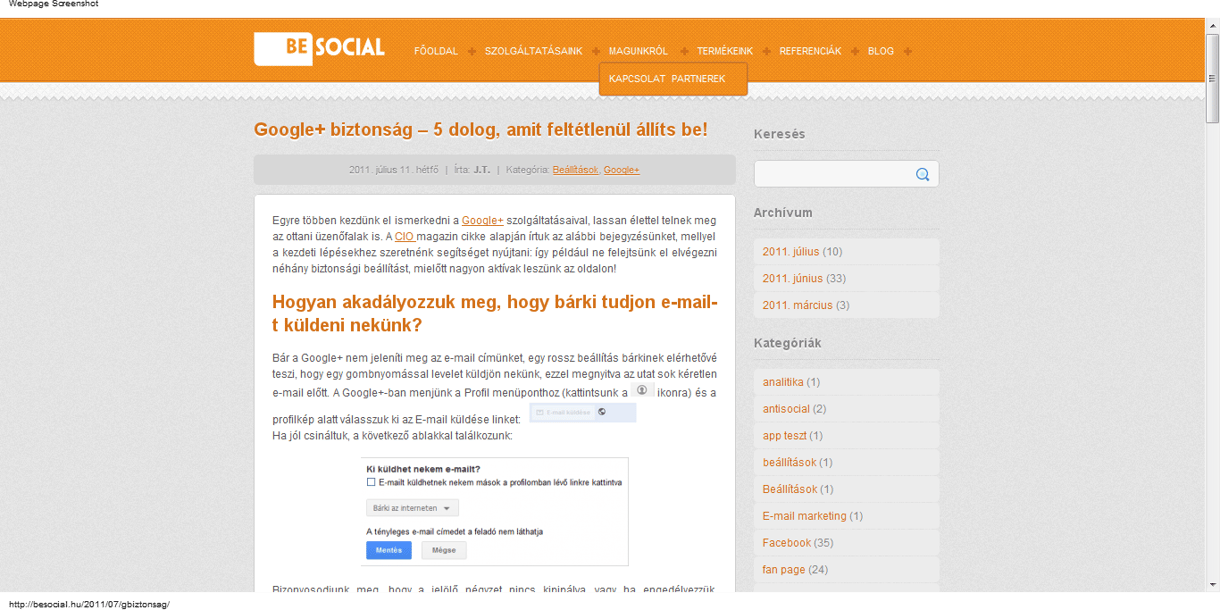The image size is (1220, 610).
Task: Open the 2011. július archive
Action: (x=790, y=251)
